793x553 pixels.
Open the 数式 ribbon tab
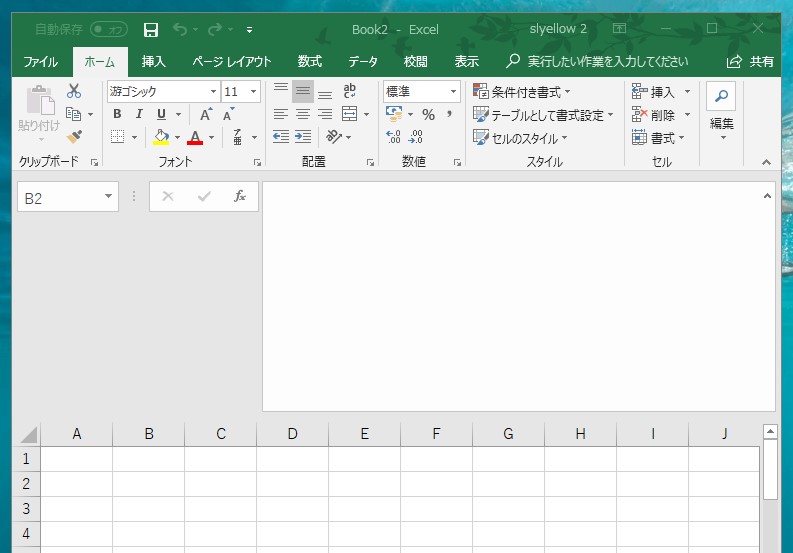pyautogui.click(x=310, y=61)
